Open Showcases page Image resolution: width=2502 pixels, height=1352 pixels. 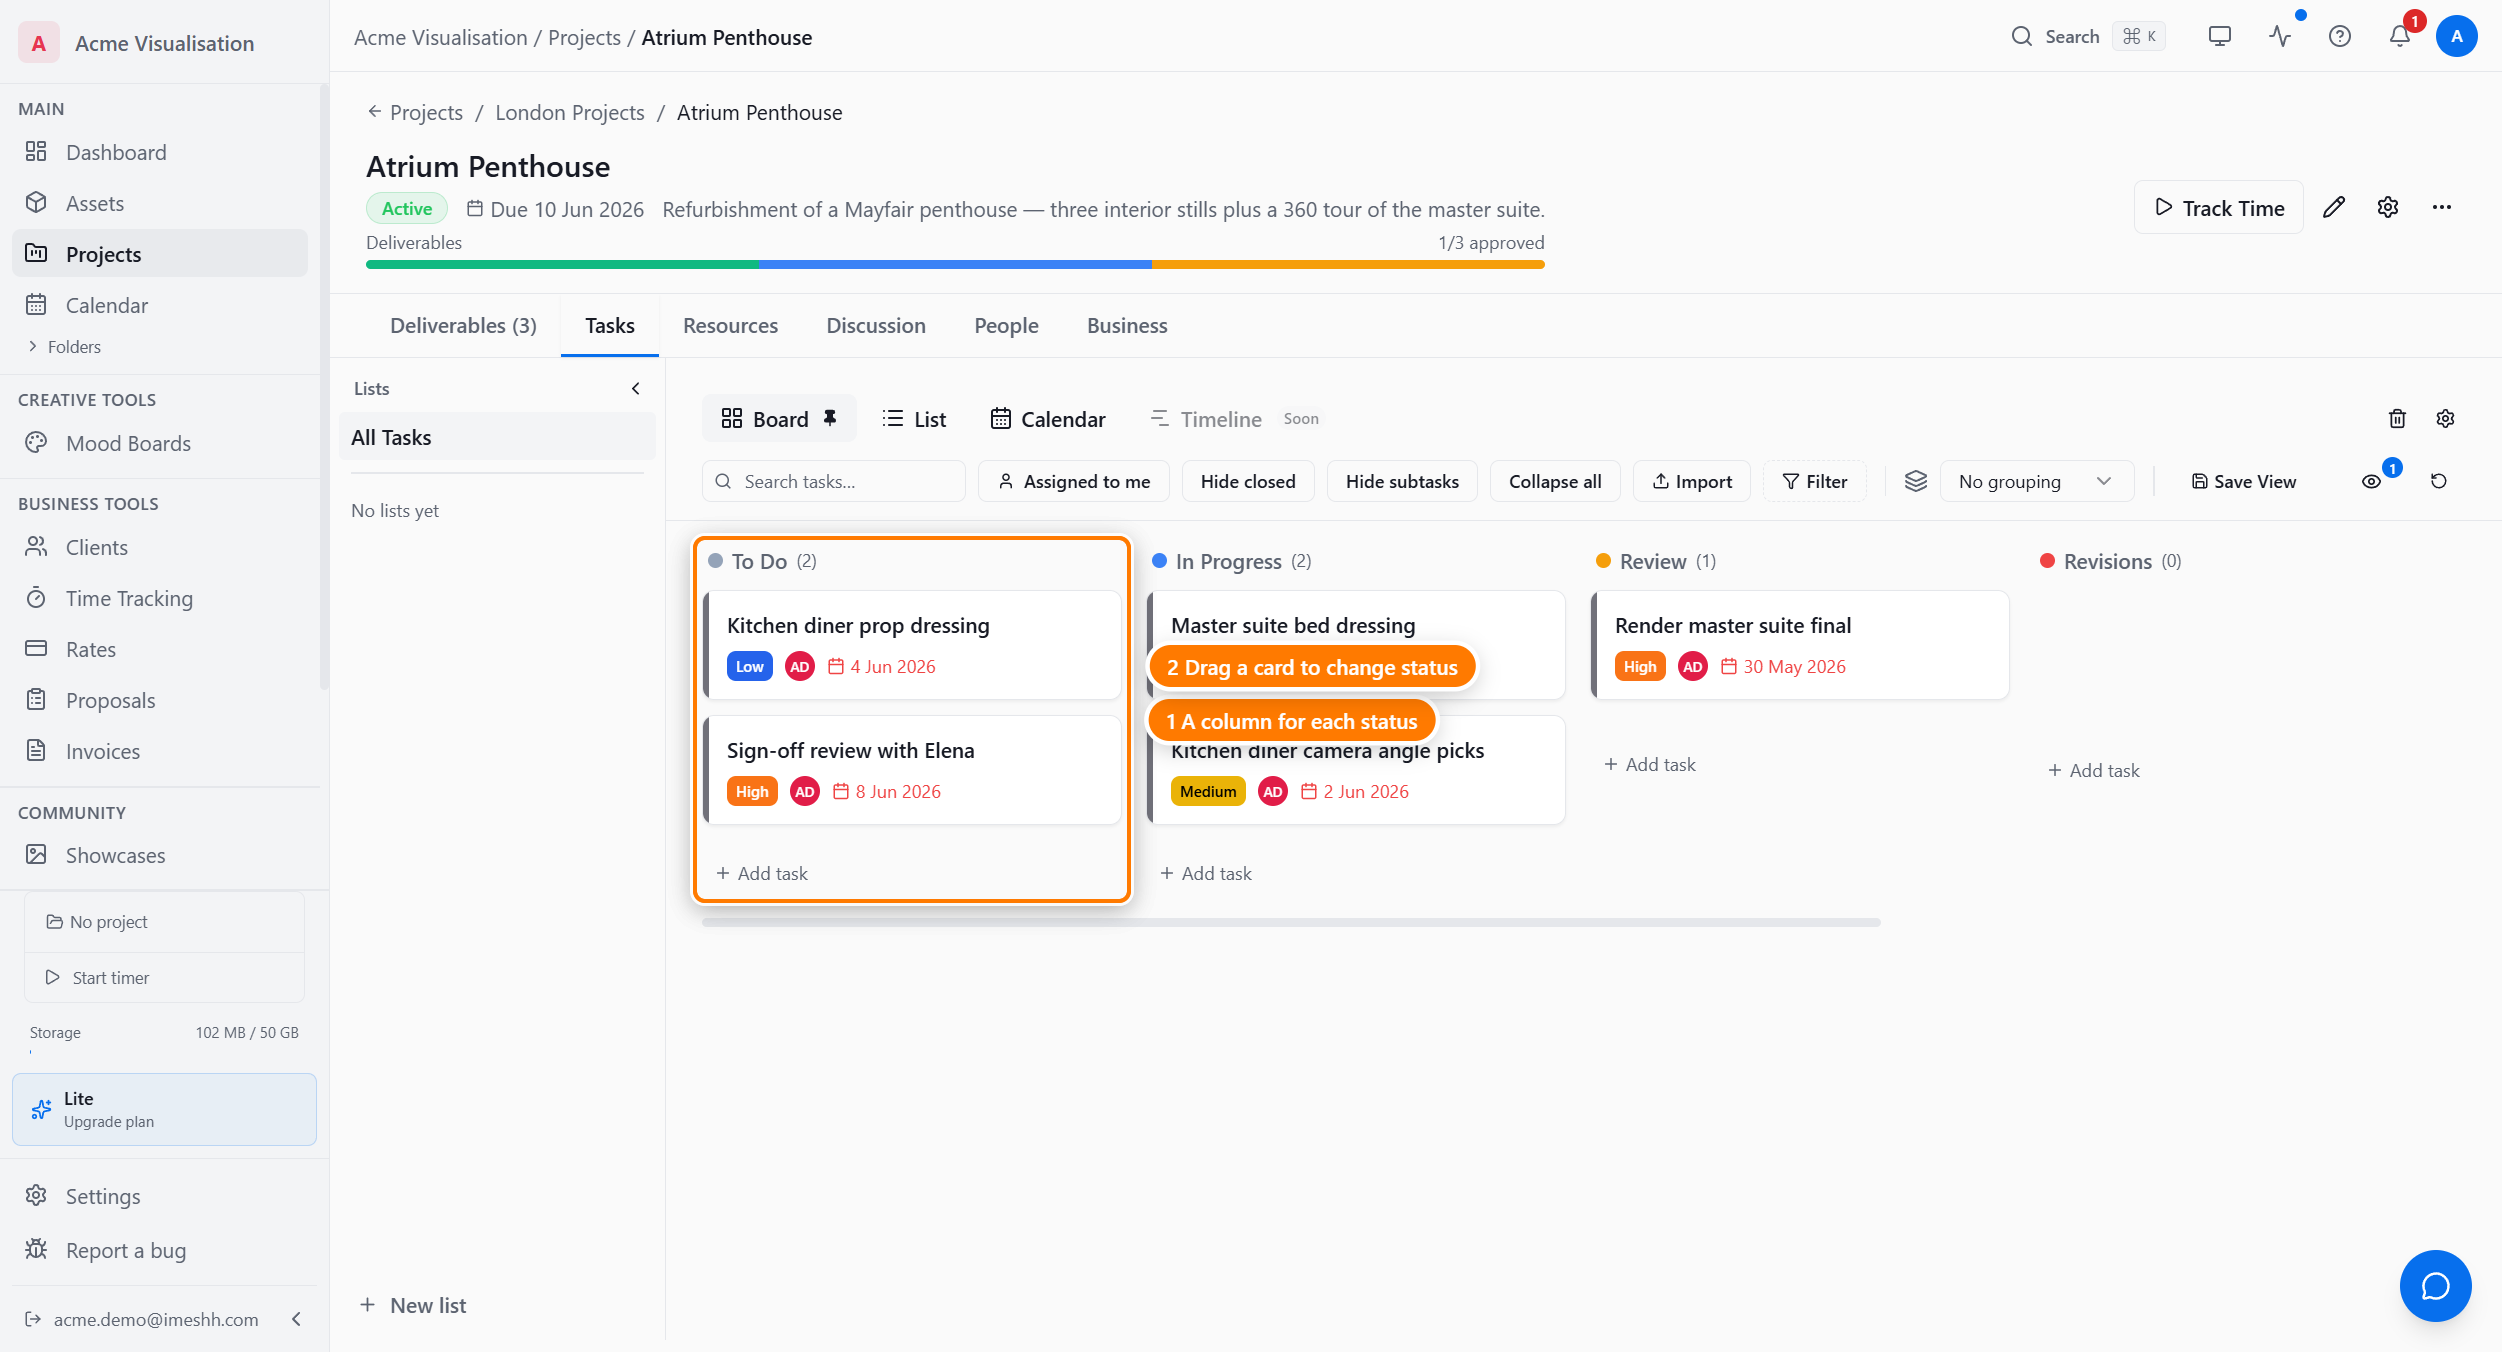tap(160, 855)
